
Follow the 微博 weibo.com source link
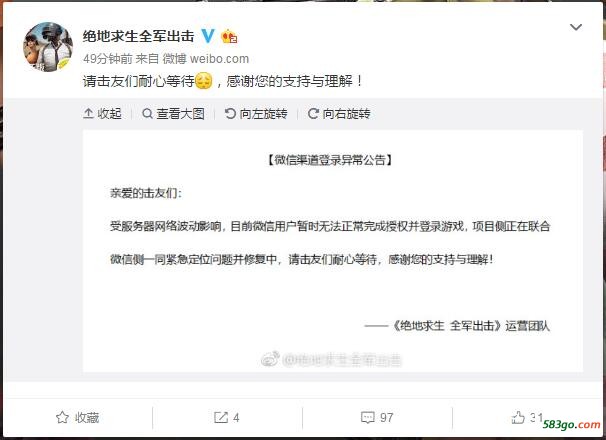(206, 59)
